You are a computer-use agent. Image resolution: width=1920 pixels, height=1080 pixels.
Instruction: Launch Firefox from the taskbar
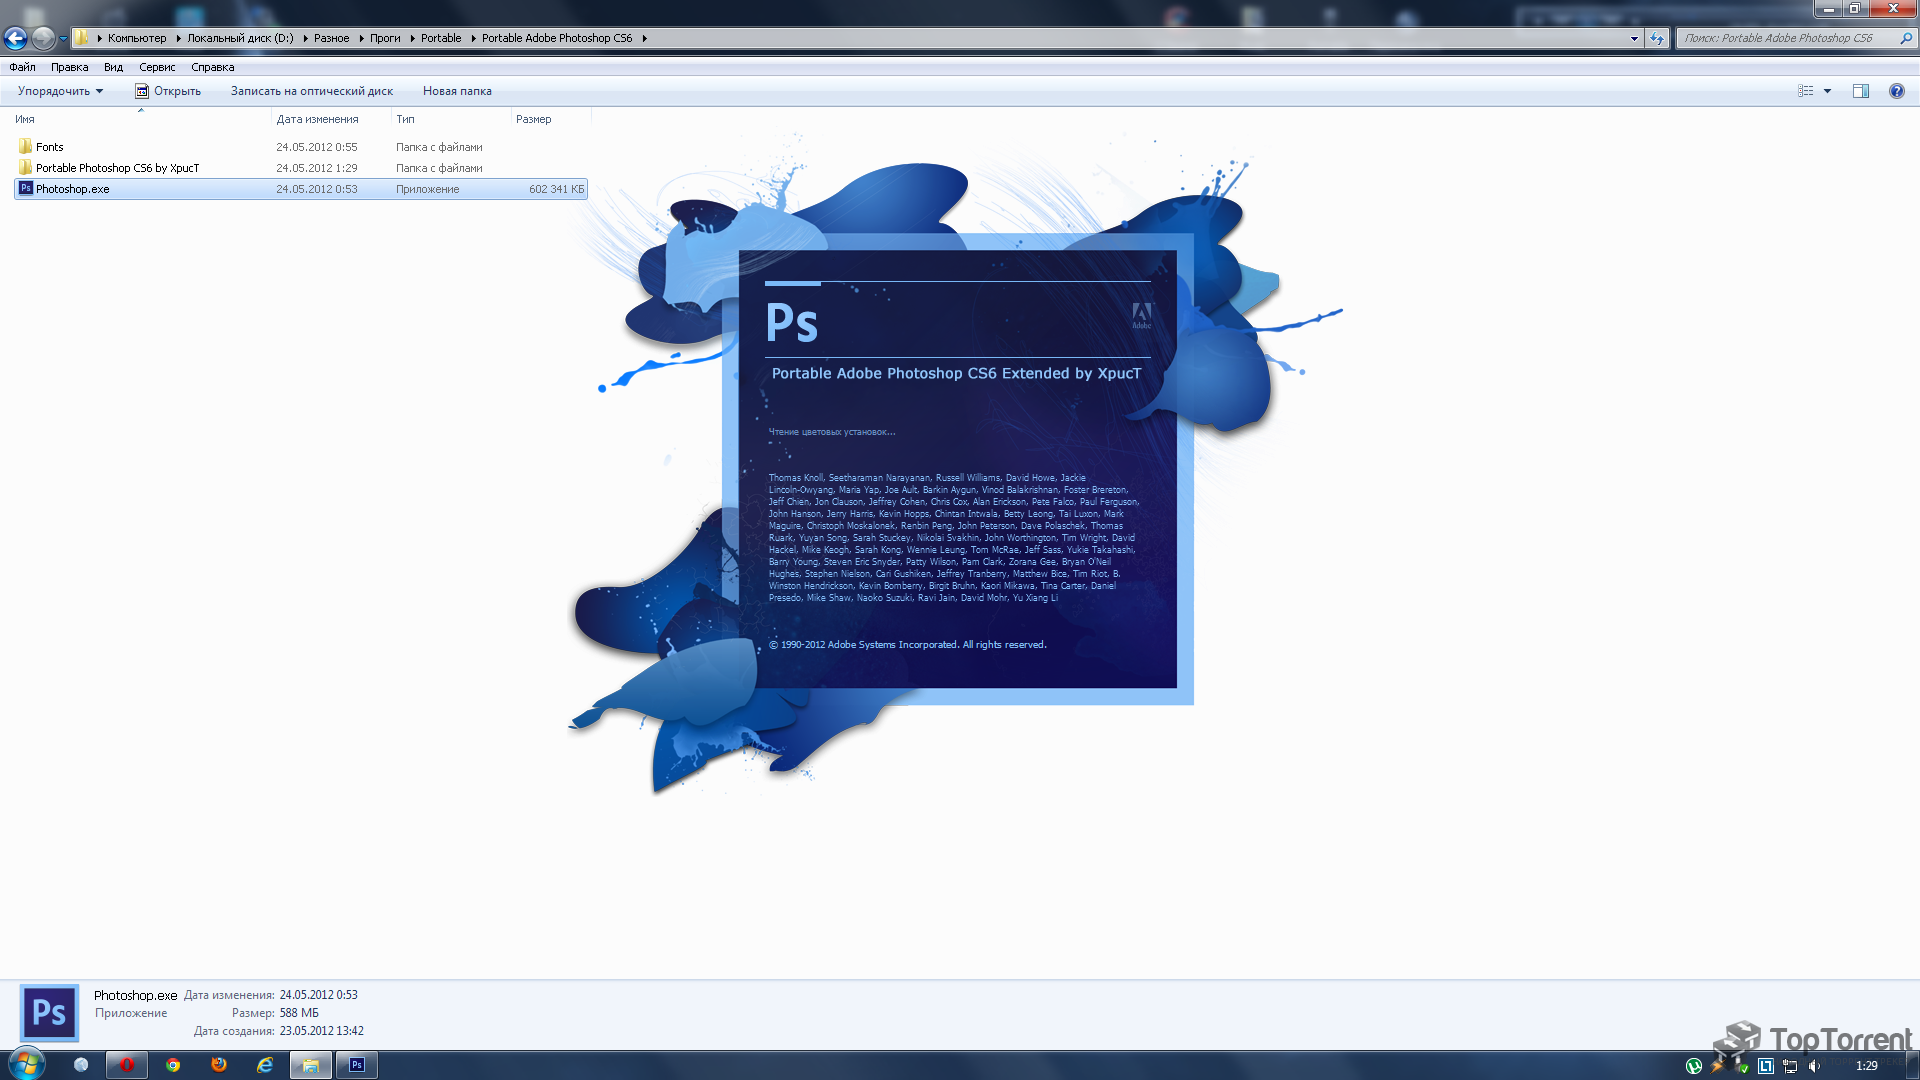click(x=219, y=1065)
